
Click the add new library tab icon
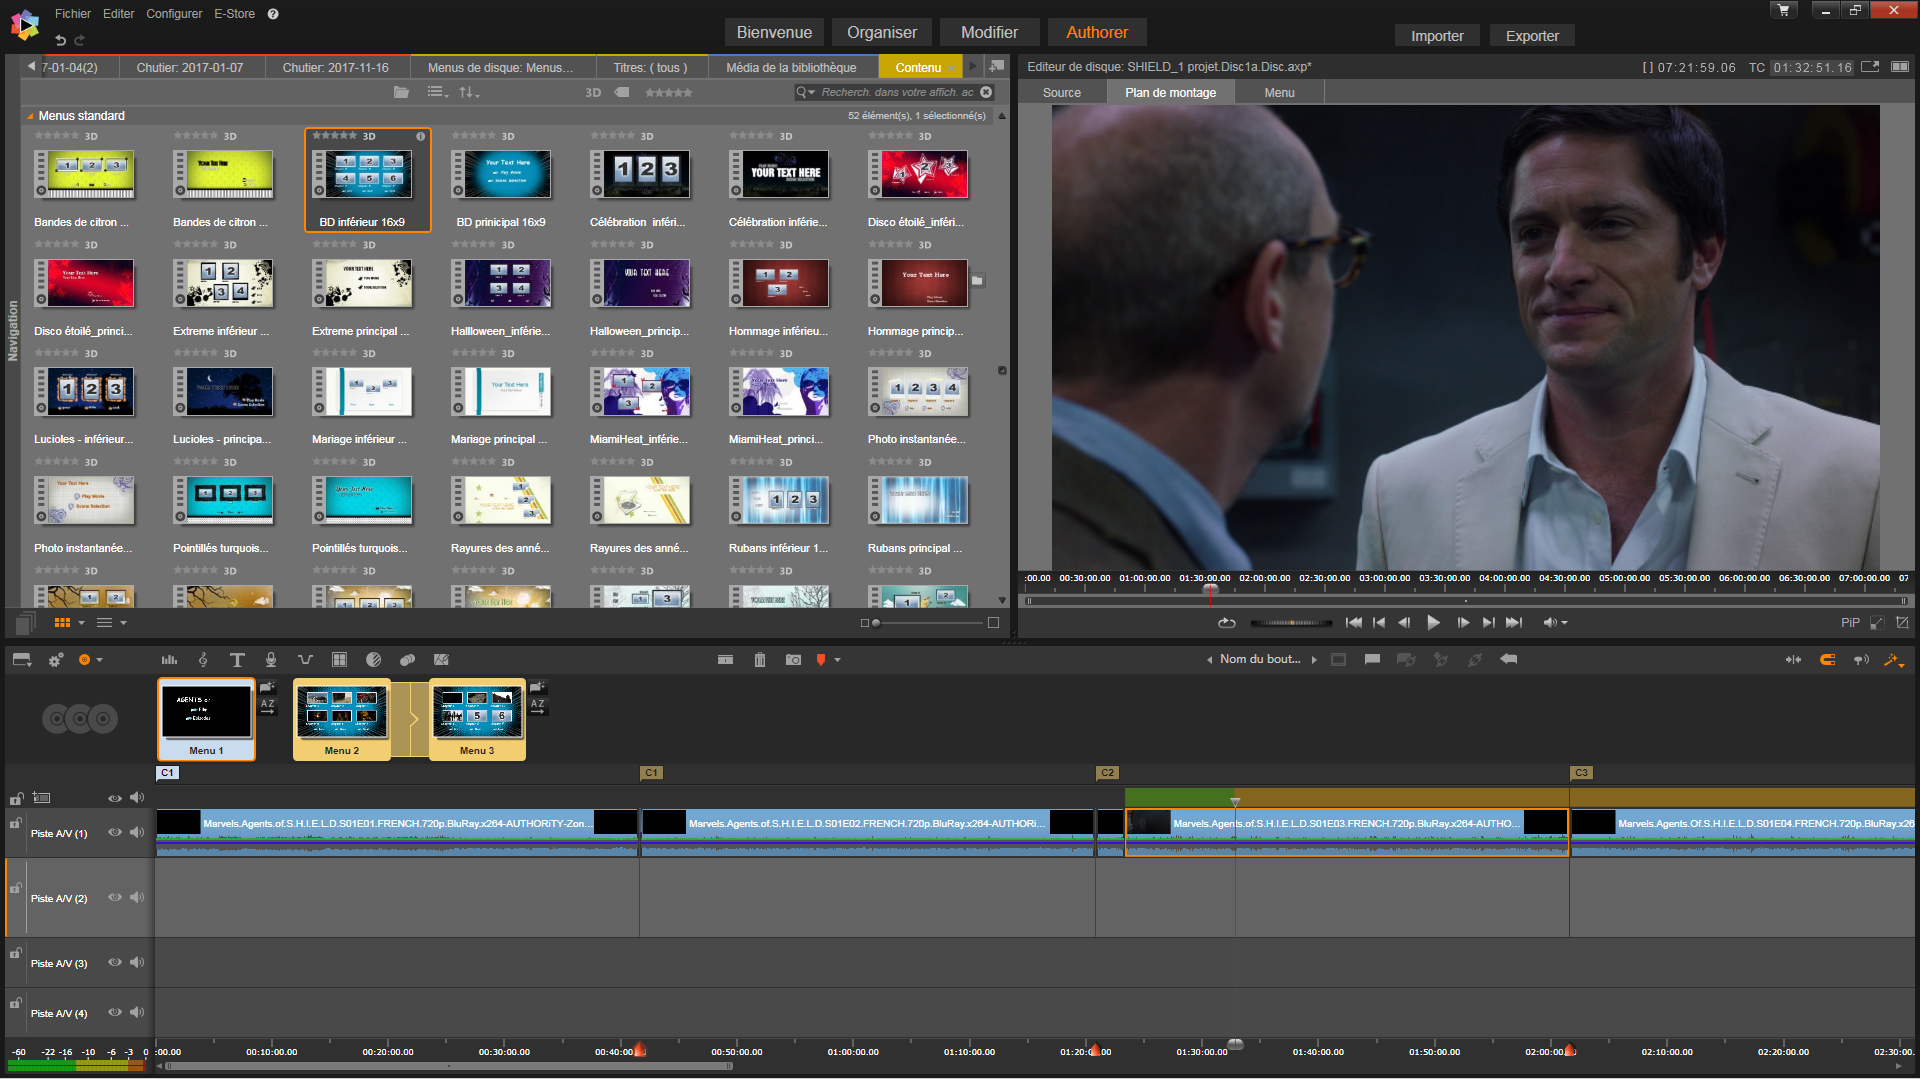997,67
